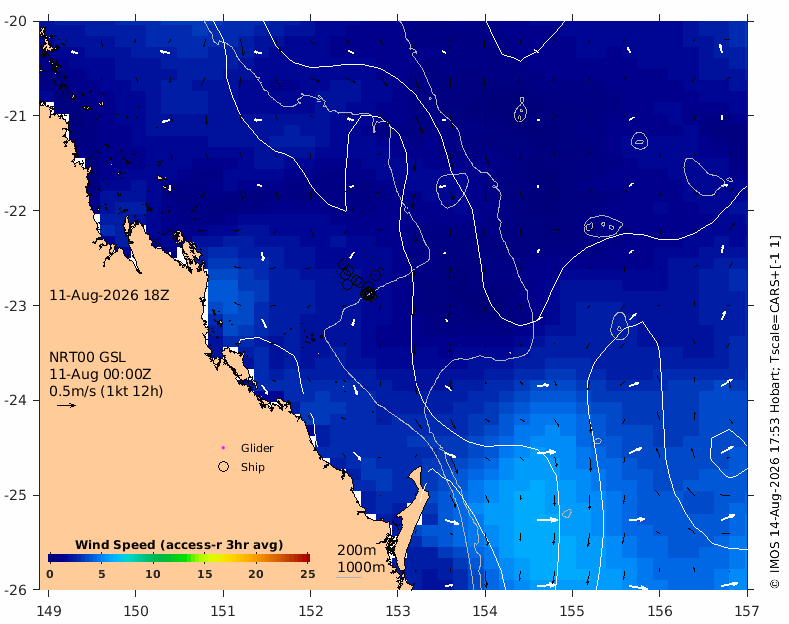Click the -23 latitude axis tick label

pos(16,305)
